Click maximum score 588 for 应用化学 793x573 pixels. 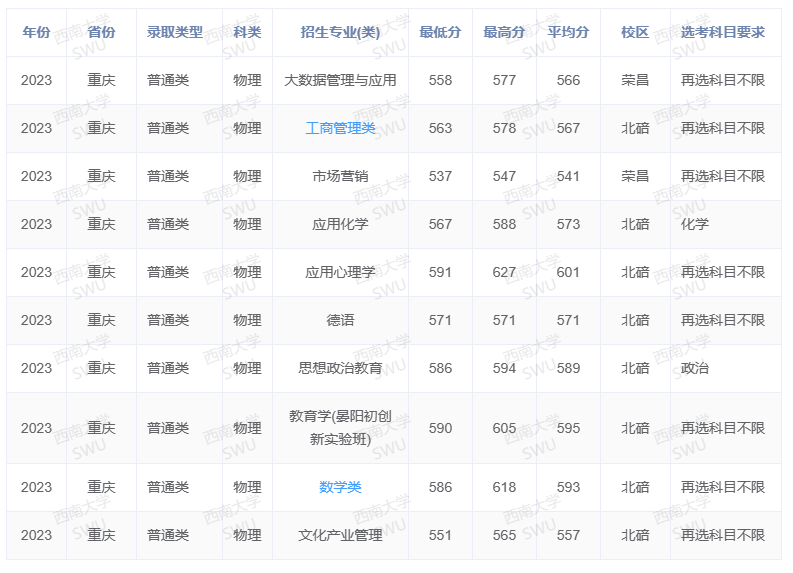[504, 224]
